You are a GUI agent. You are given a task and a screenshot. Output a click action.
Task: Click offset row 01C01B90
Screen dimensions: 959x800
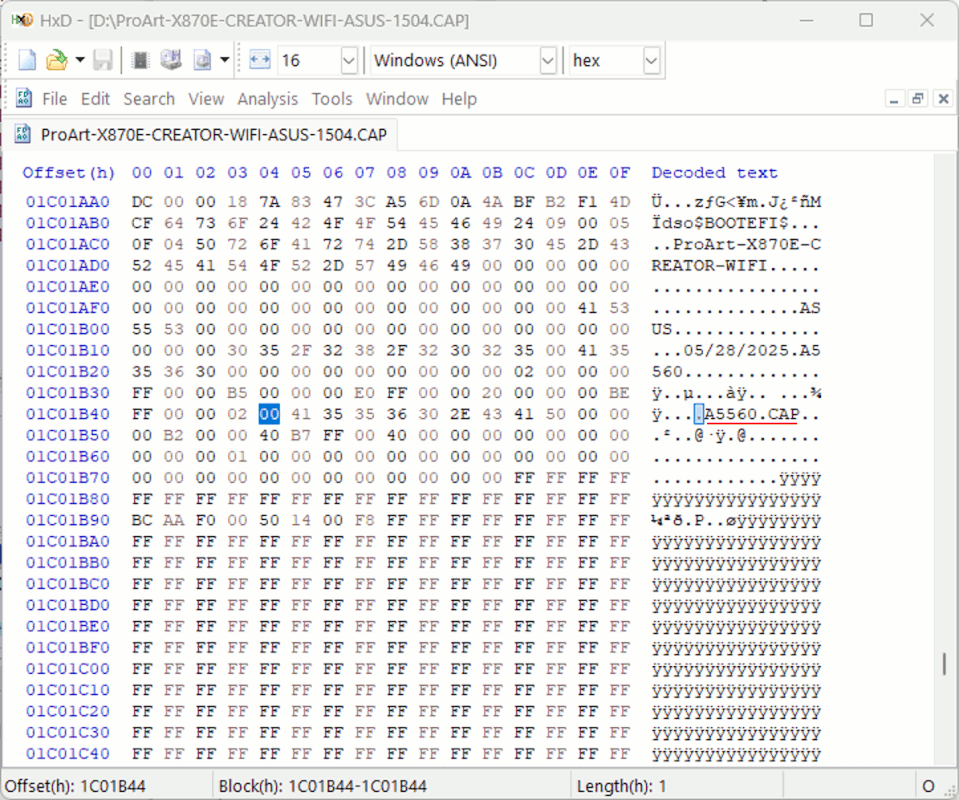pyautogui.click(x=68, y=520)
